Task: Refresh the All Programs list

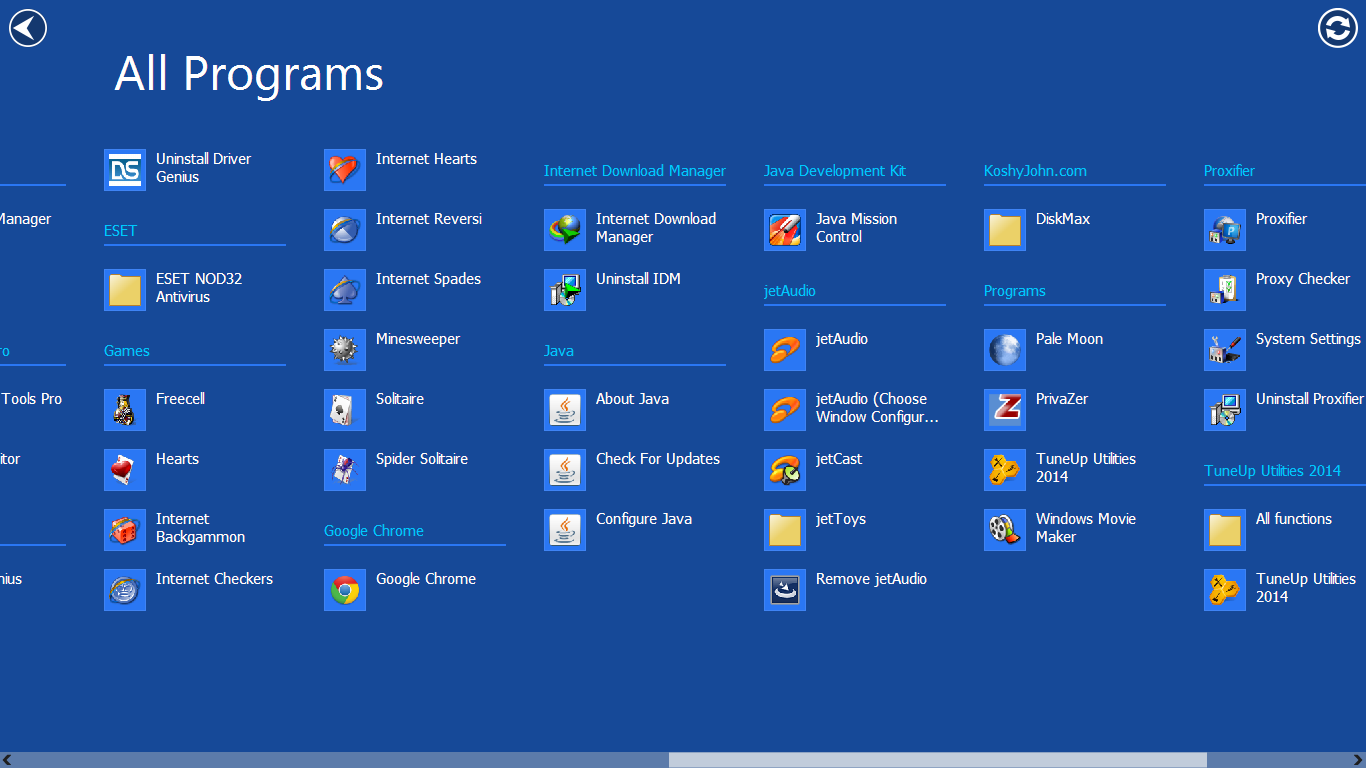Action: 1338,27
